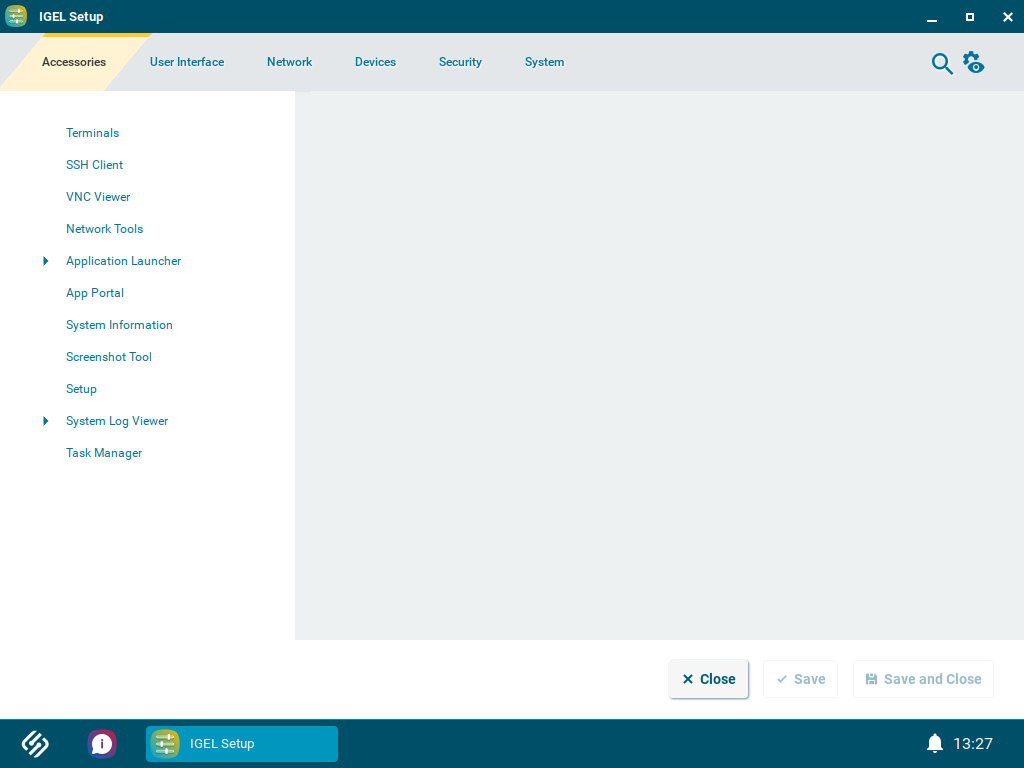Switch to the Network tab
This screenshot has height=768, width=1024.
click(289, 62)
